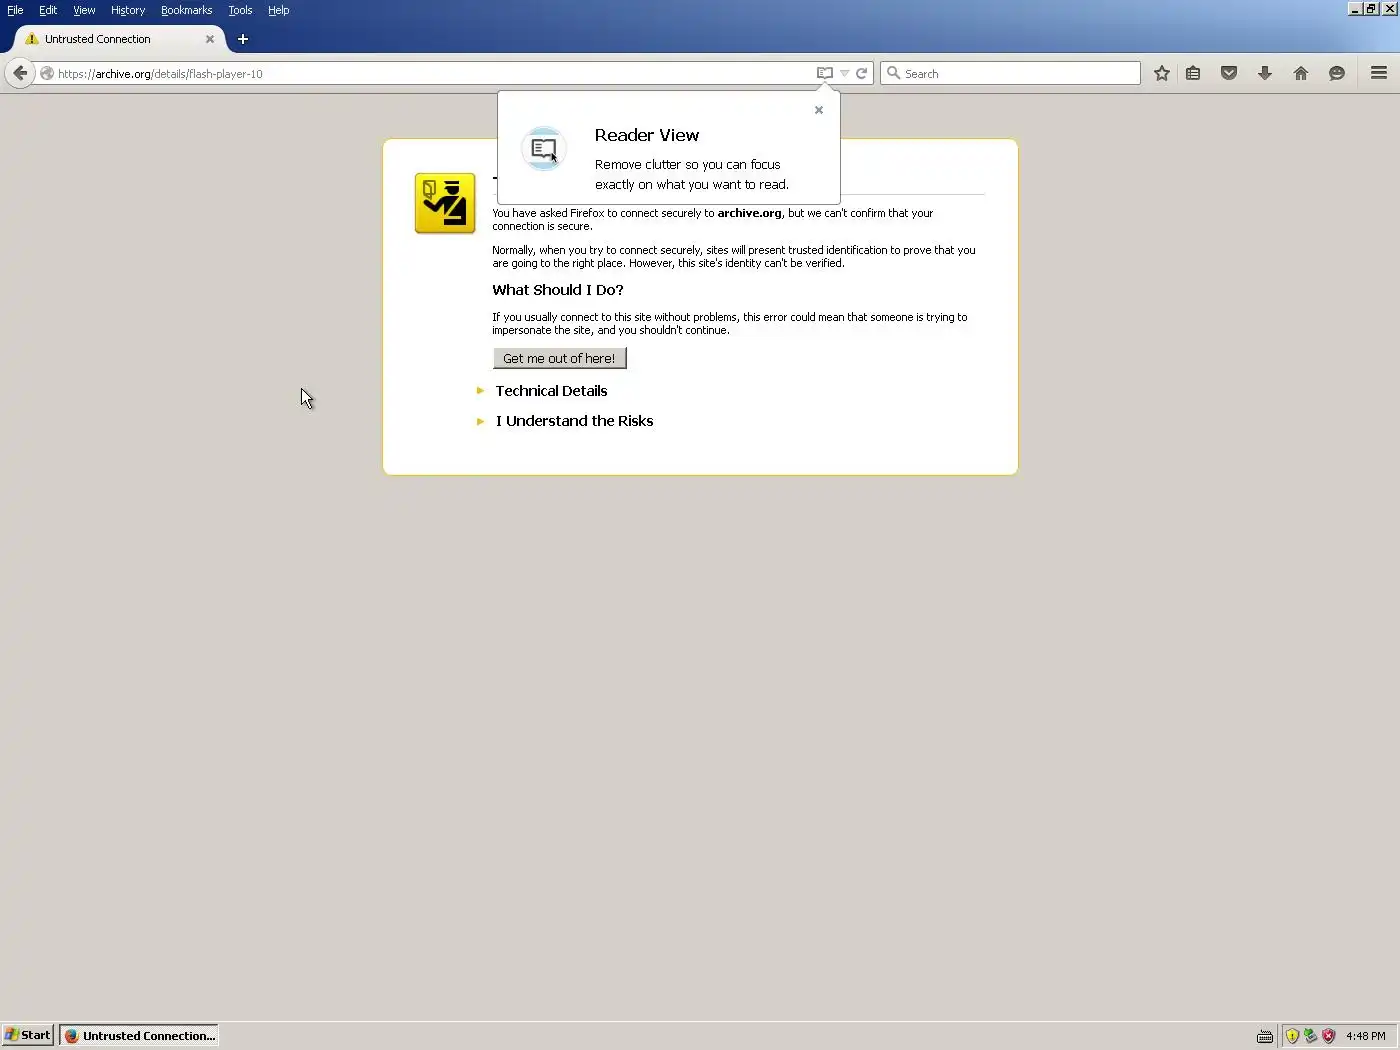Go to the Home page icon
The height and width of the screenshot is (1050, 1400).
click(x=1301, y=73)
